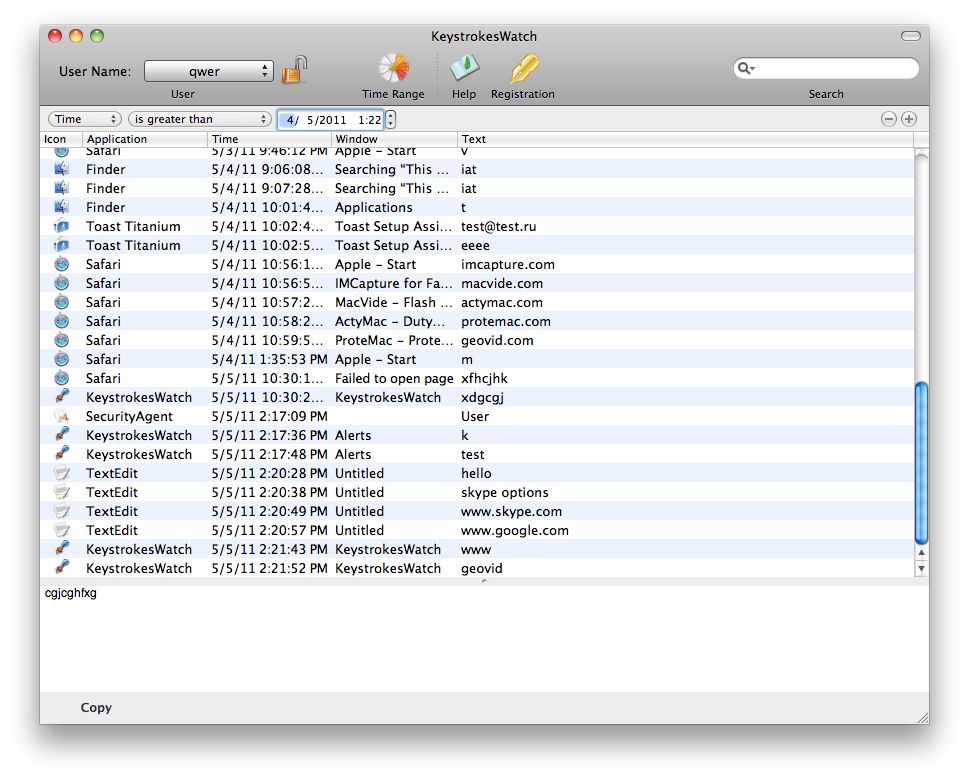Click the magnifier icon in search field
The image size is (969, 779).
coord(745,68)
